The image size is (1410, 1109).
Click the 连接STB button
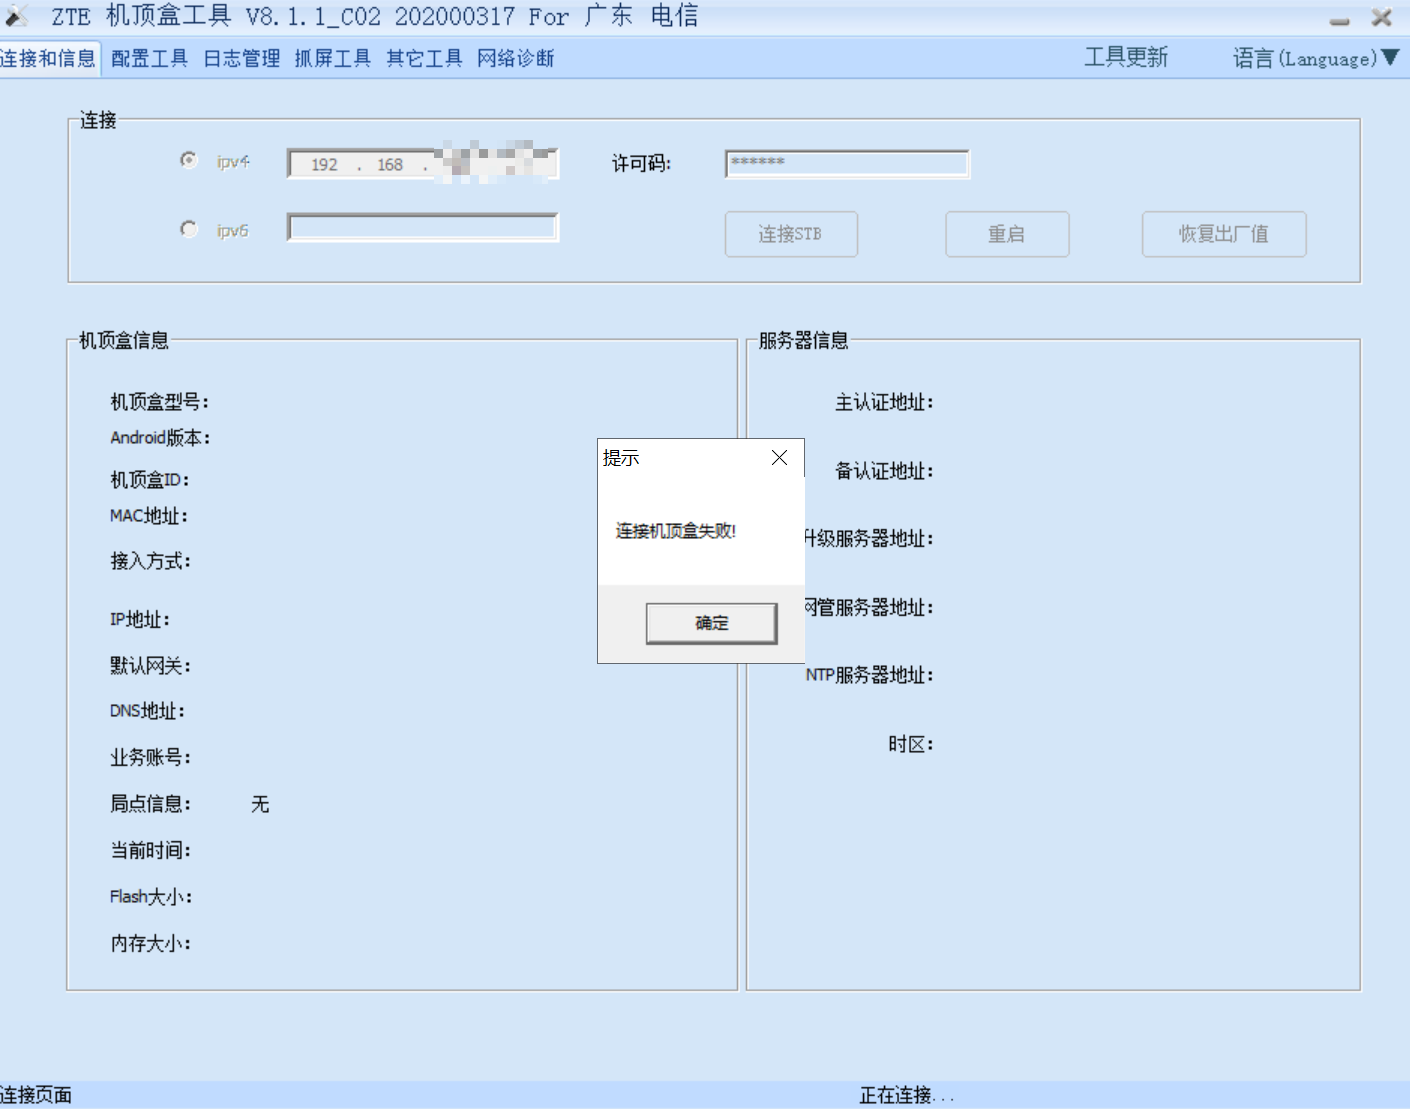(791, 234)
